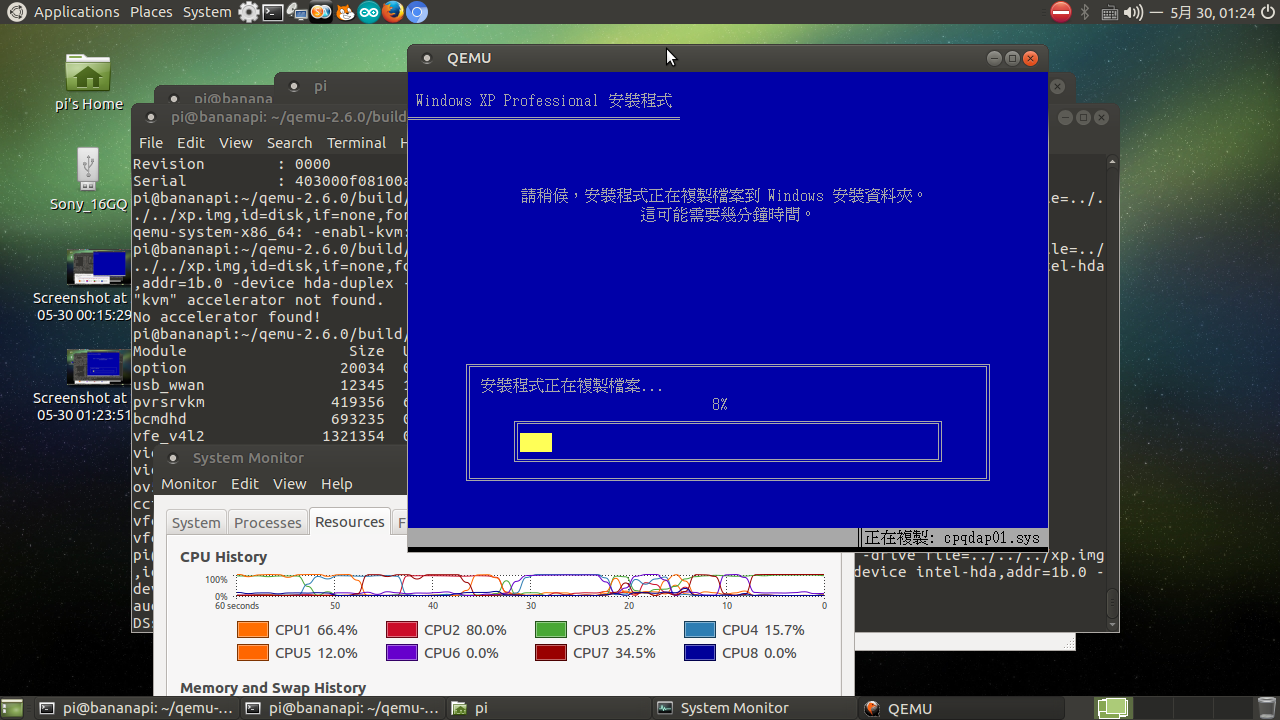This screenshot has height=720, width=1280.
Task: Launch Scratch cat icon in panel
Action: tap(345, 12)
